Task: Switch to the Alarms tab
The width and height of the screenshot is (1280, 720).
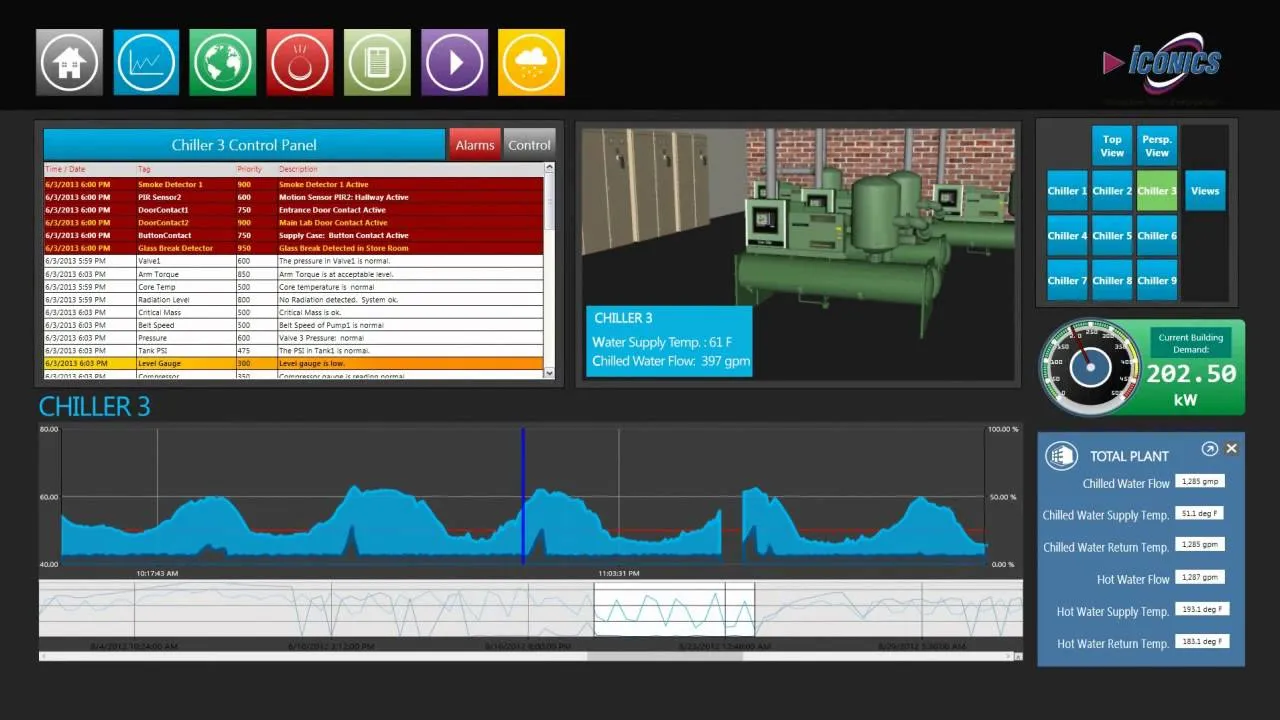Action: [x=475, y=145]
